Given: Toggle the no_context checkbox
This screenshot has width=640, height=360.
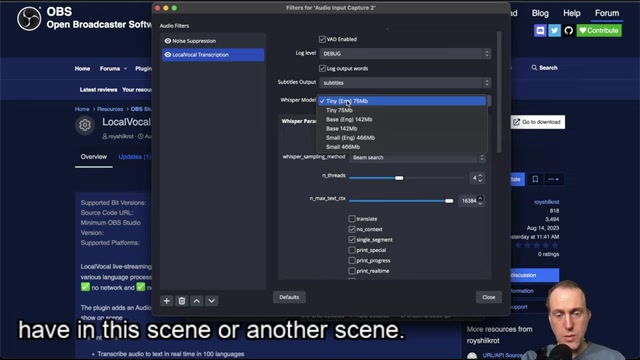Looking at the screenshot, I should (x=352, y=229).
